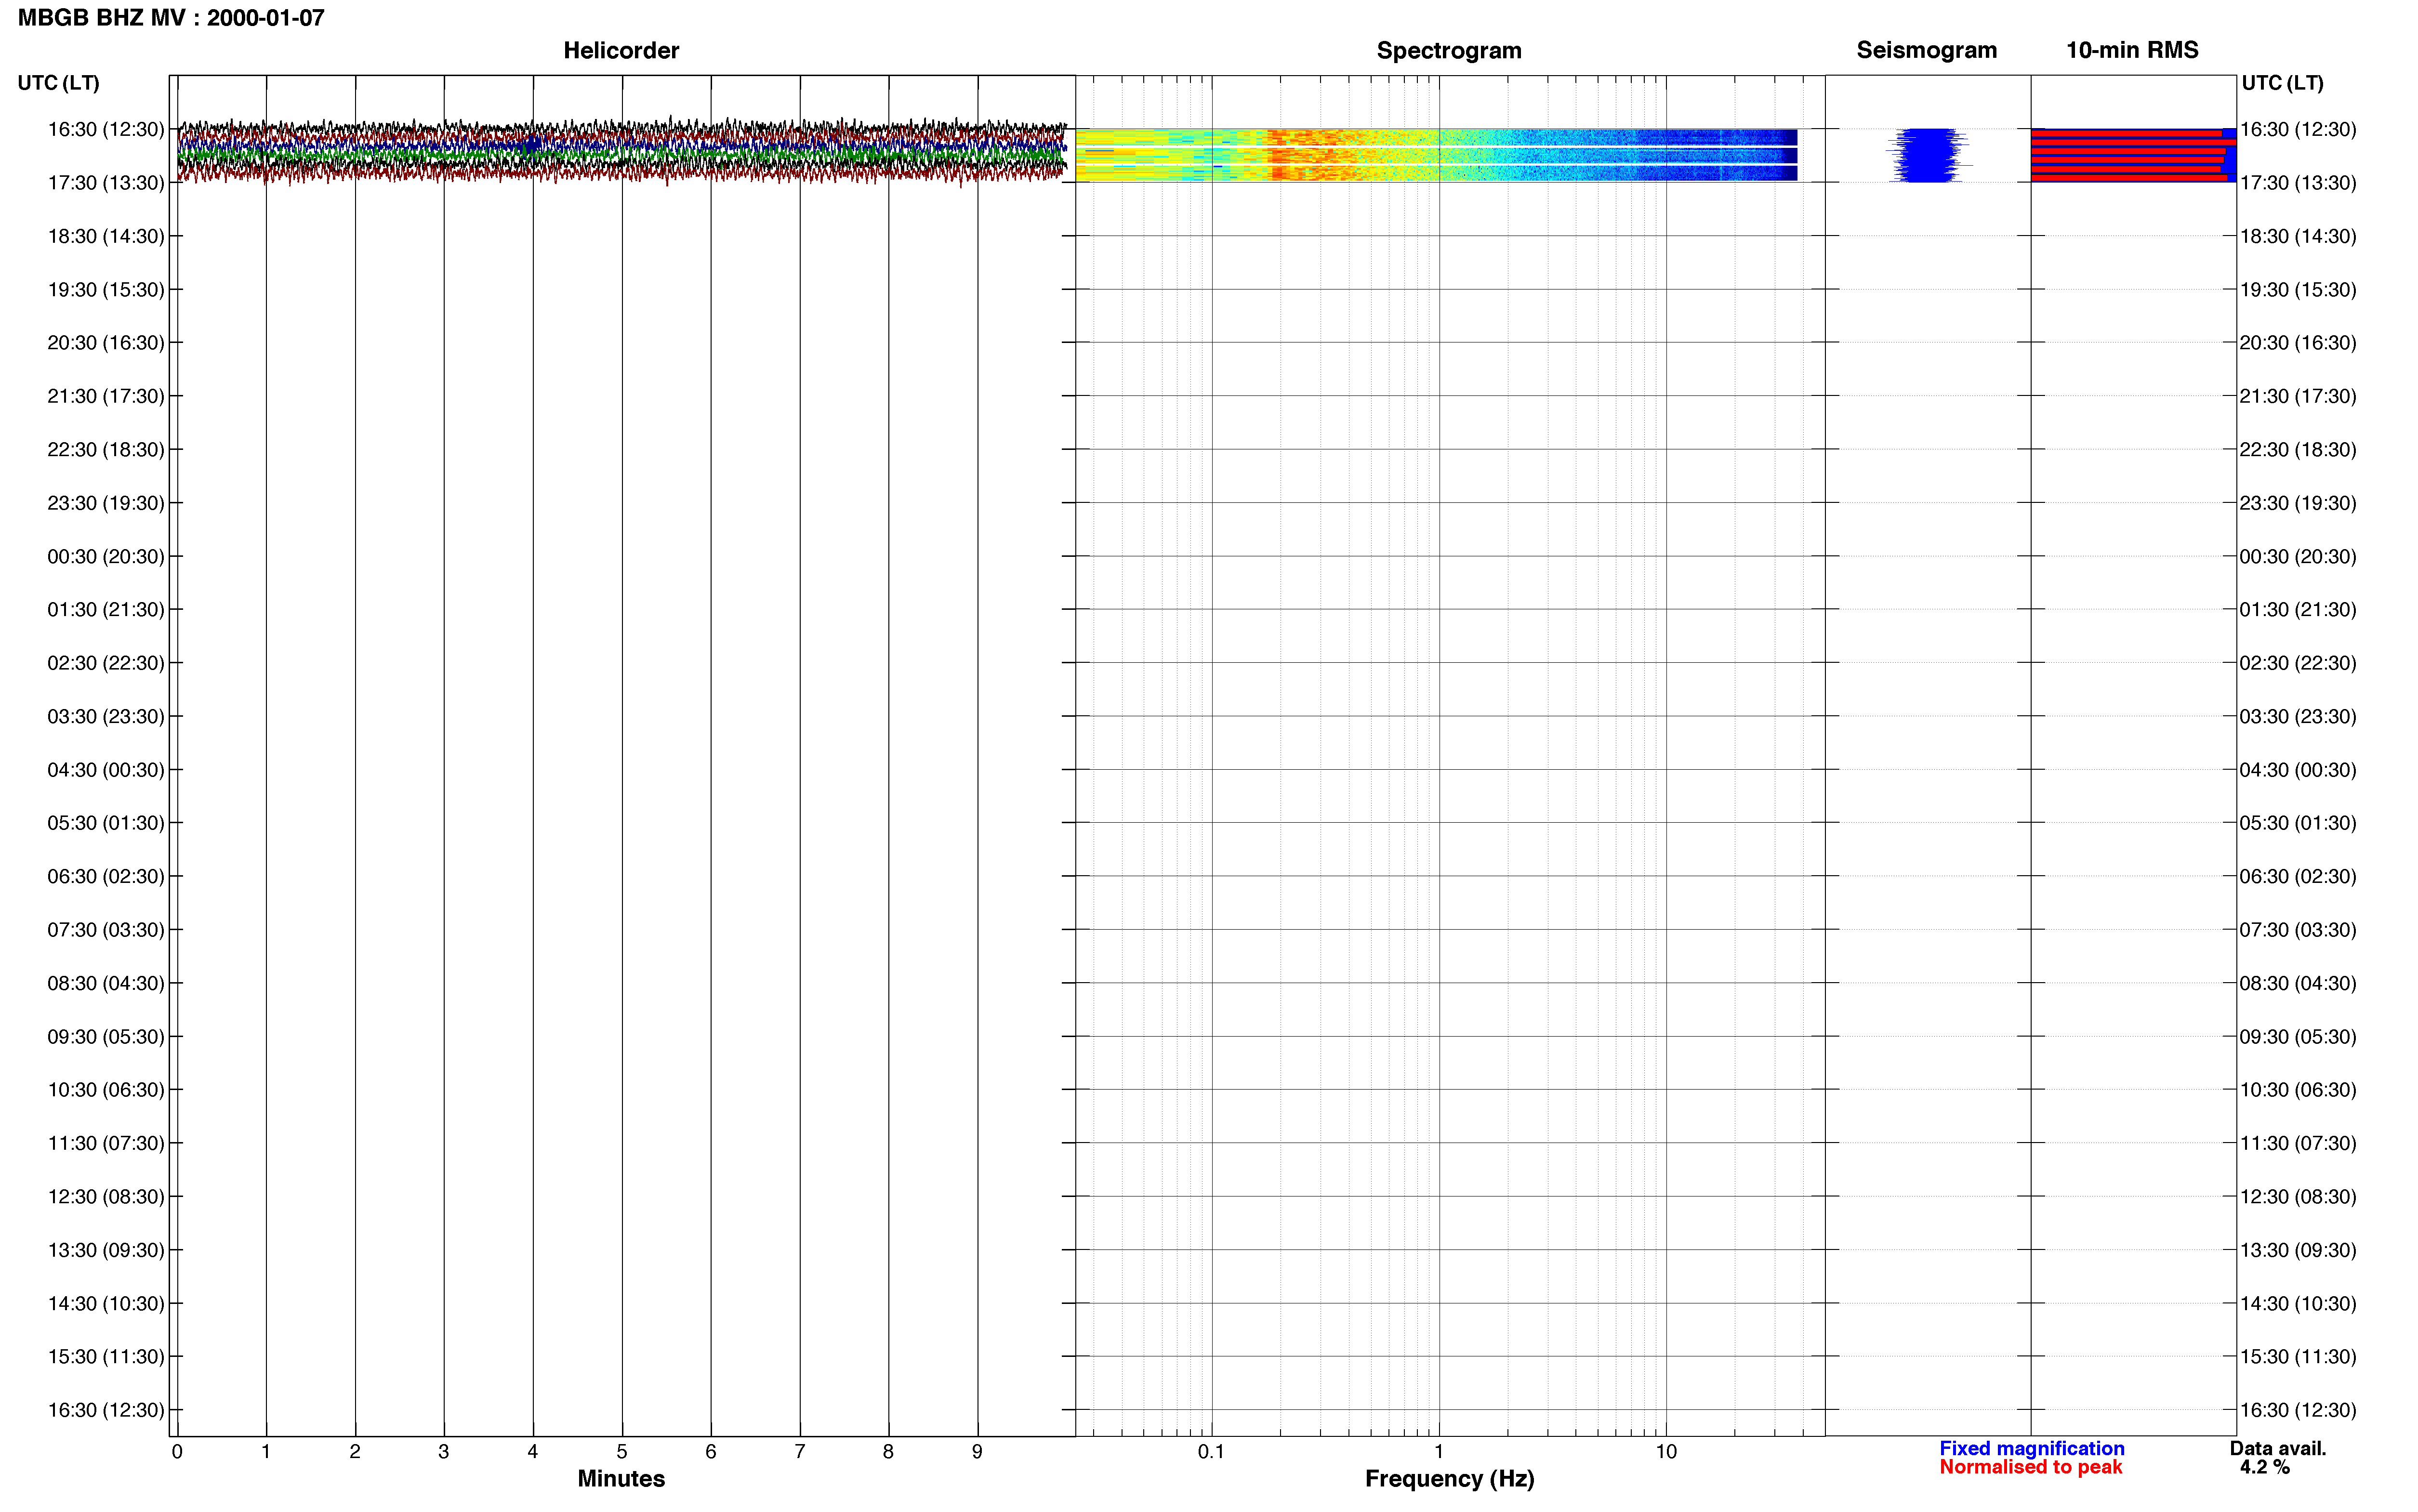Click left-axis time label '20:30 (16:30)'
Screen dimensions: 2418x1512
tap(106, 343)
